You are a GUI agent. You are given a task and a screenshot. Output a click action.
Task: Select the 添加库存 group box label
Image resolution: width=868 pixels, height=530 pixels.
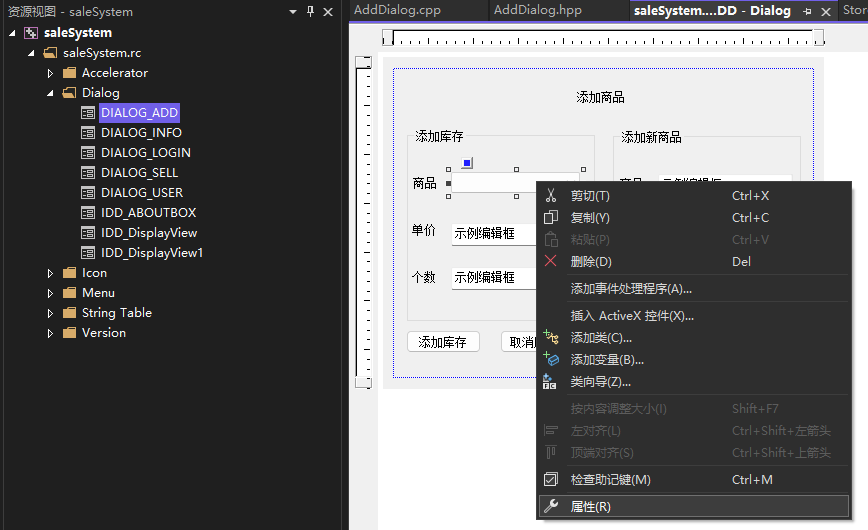coord(439,136)
